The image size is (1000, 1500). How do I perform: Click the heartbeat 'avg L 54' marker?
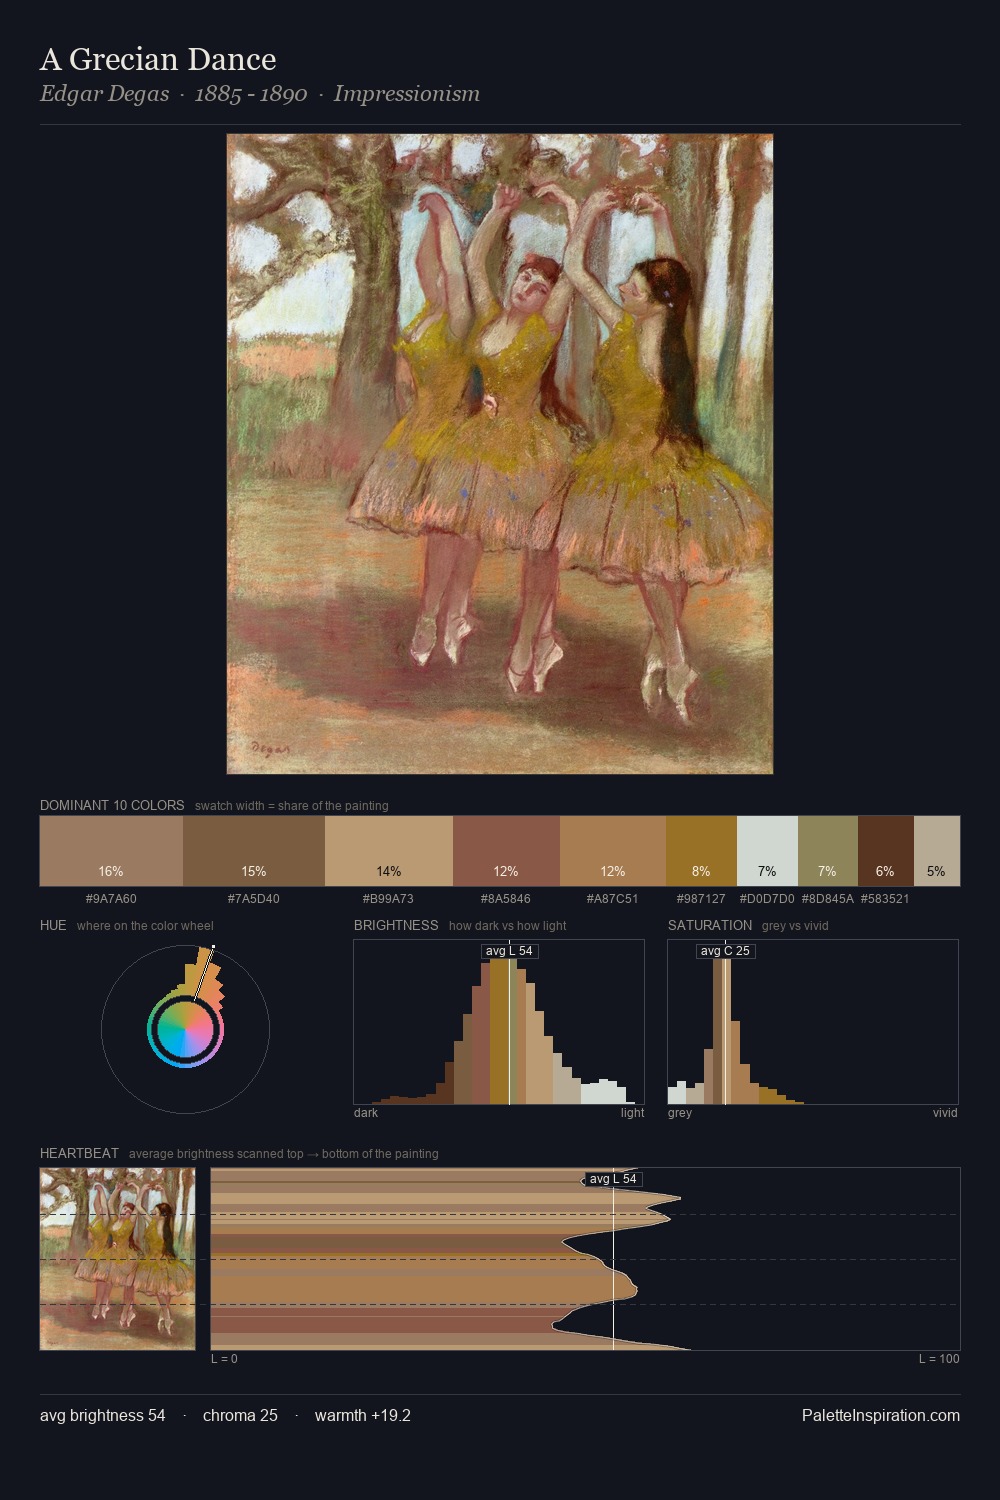[612, 1179]
